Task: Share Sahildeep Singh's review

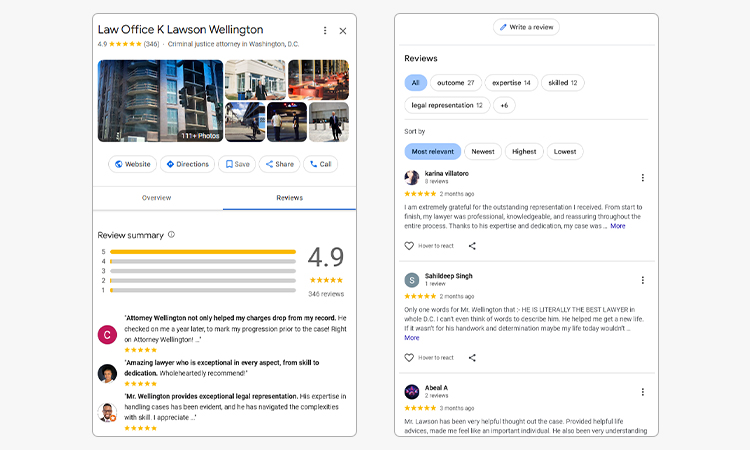Action: [x=472, y=358]
